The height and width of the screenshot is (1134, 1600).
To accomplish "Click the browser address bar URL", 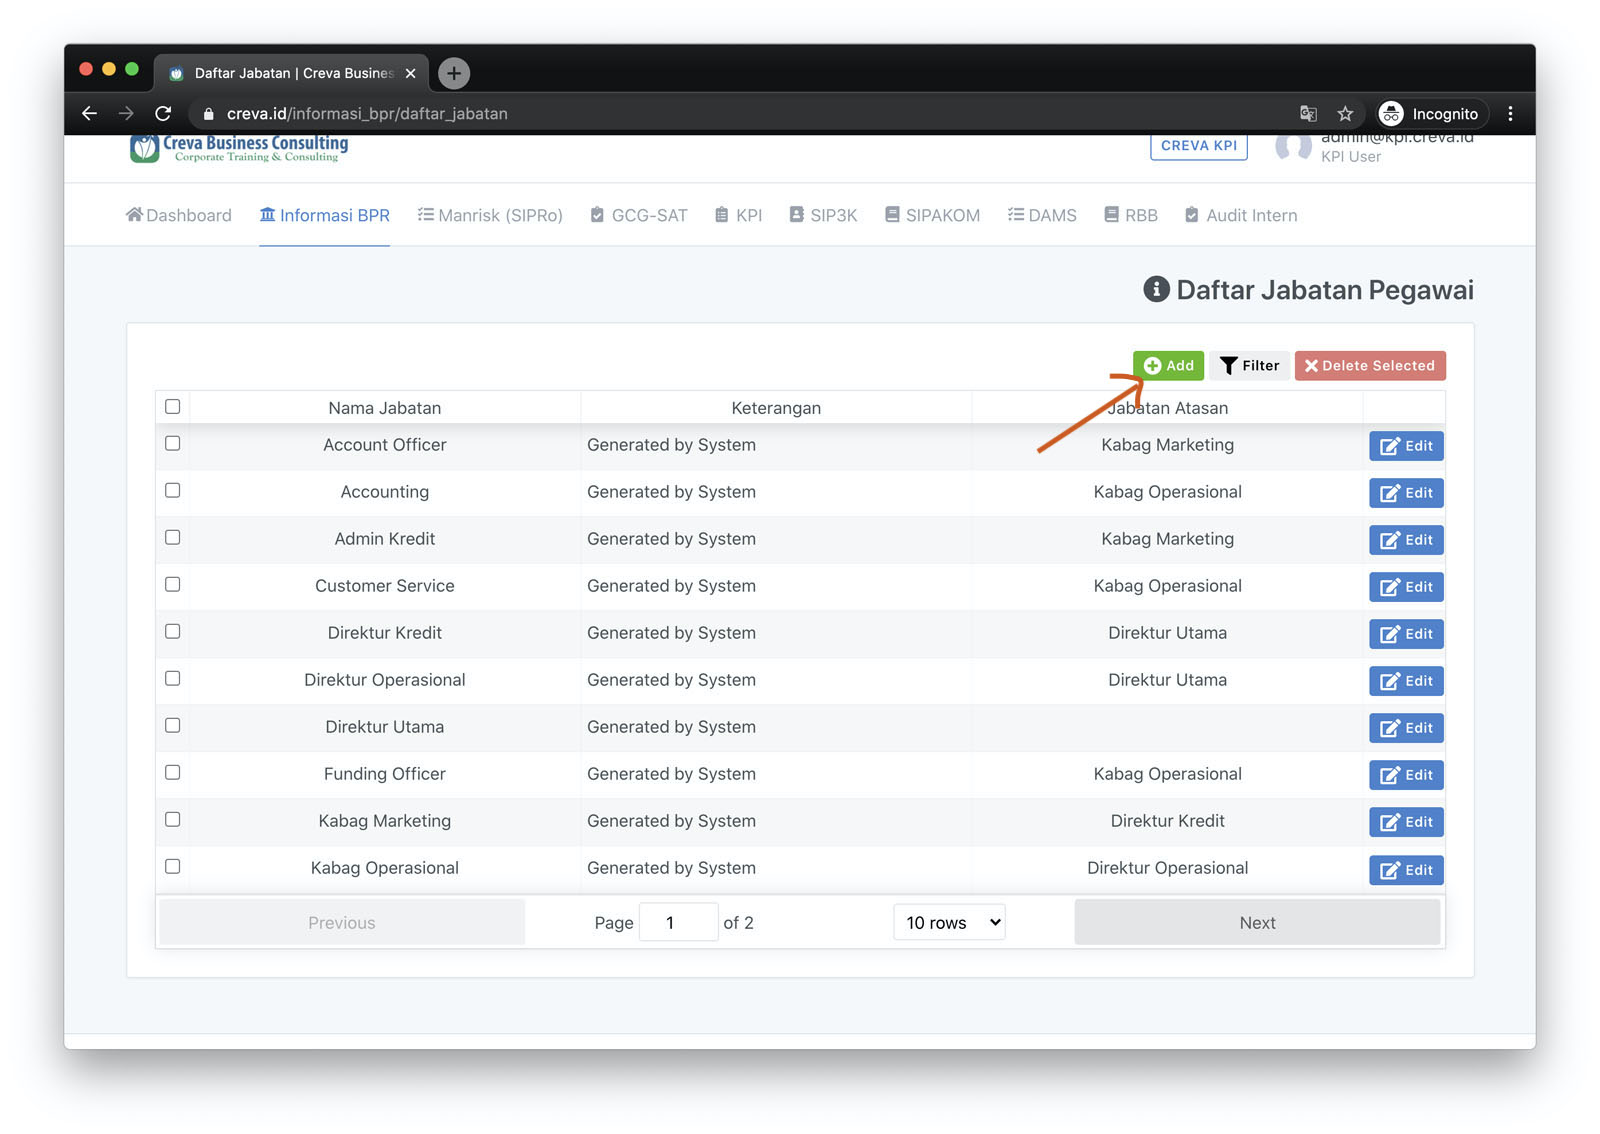I will click(367, 114).
